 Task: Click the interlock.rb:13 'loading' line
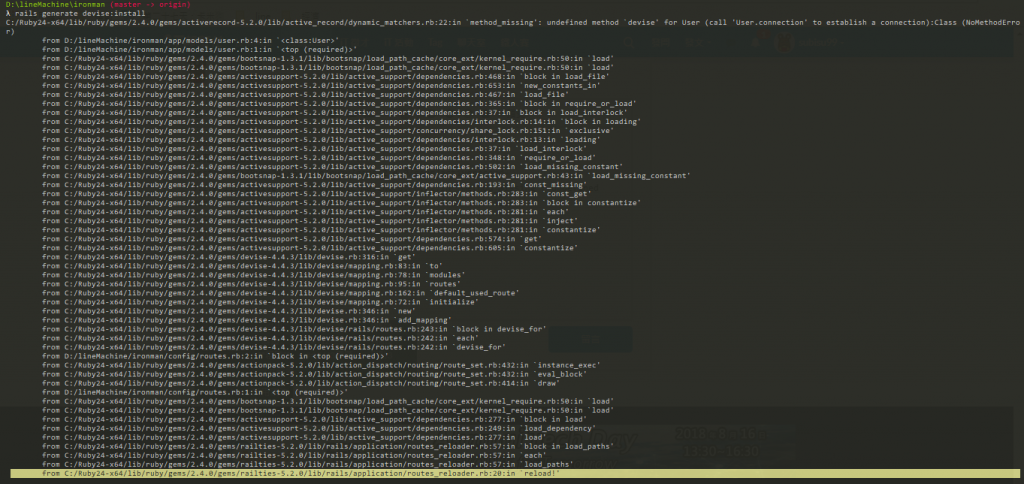click(321, 140)
